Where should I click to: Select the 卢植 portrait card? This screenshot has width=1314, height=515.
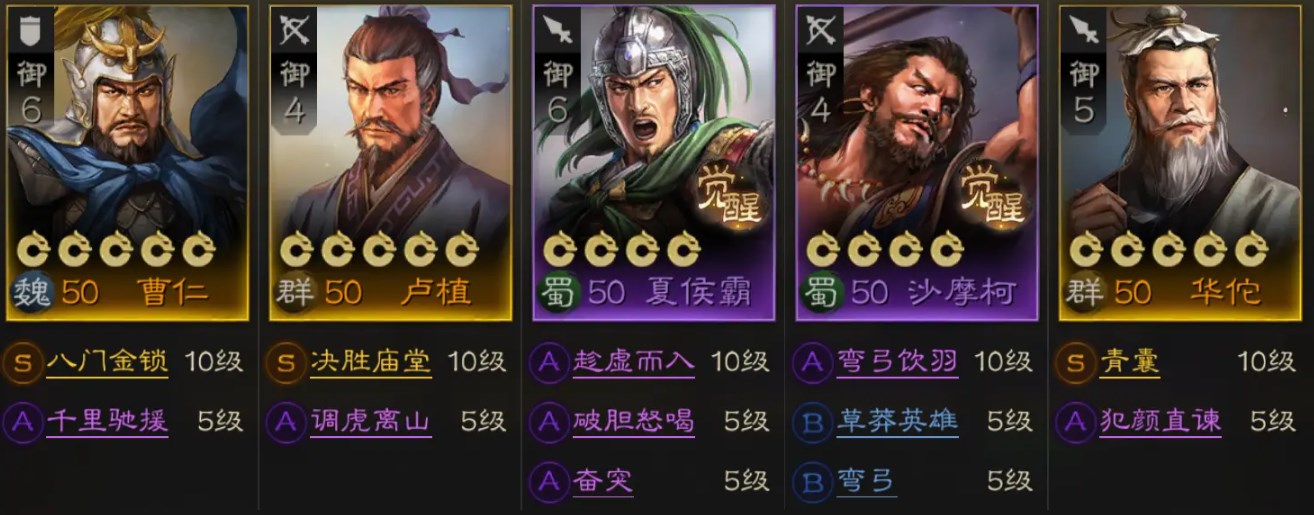pos(392,162)
